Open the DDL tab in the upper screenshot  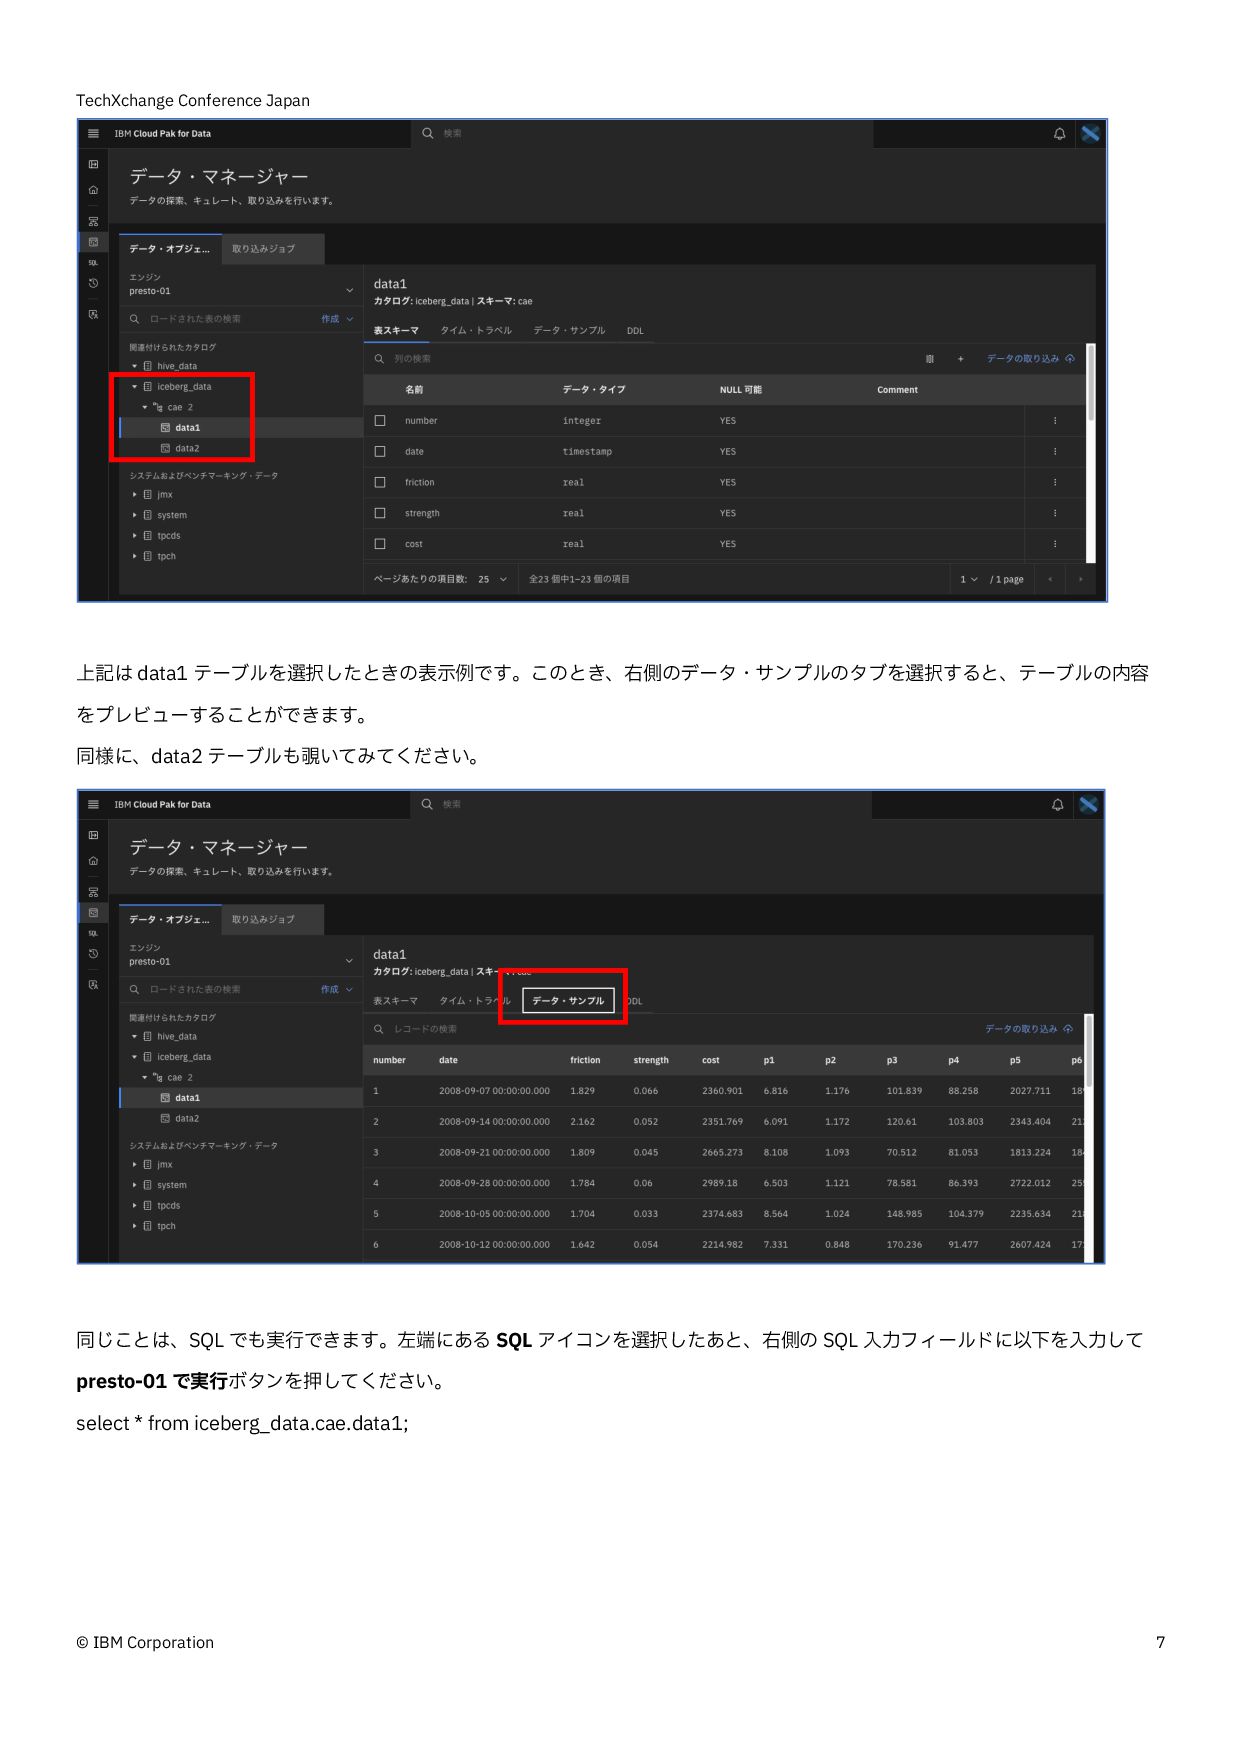tap(635, 331)
